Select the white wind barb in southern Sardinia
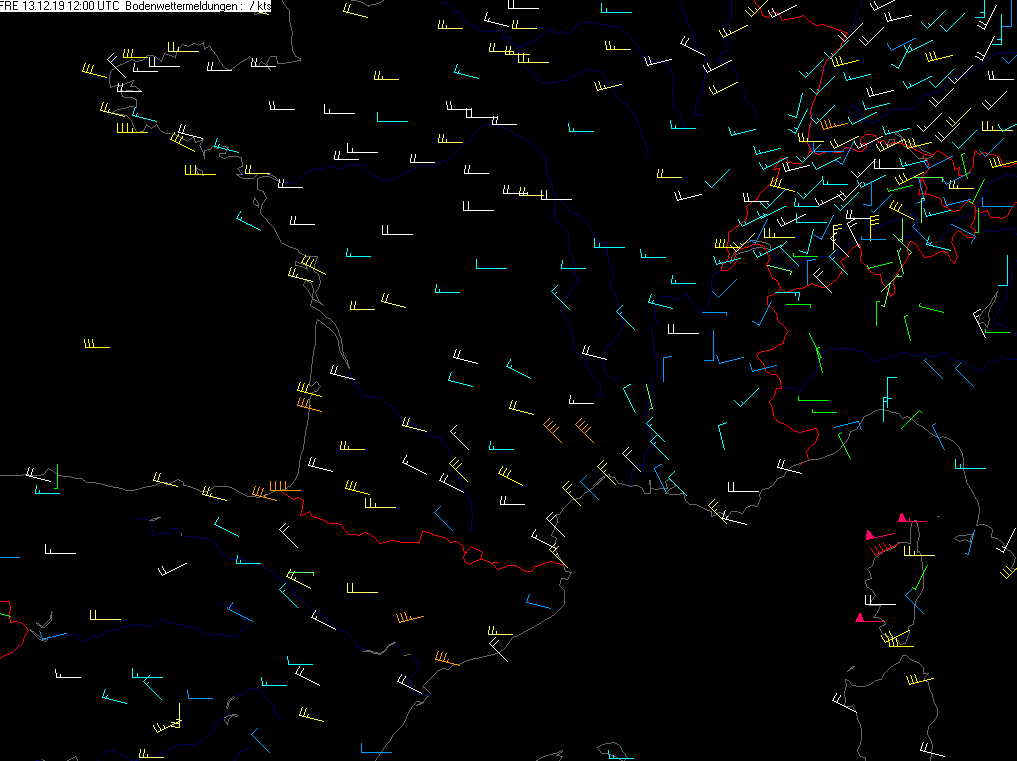The width and height of the screenshot is (1017, 761). [x=932, y=751]
